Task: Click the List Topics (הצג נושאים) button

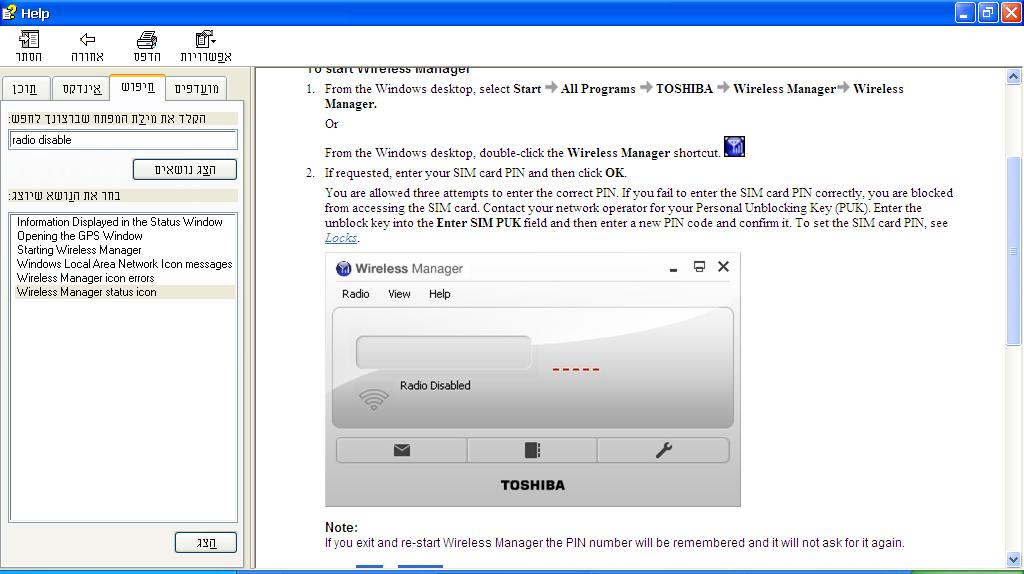Action: [185, 169]
